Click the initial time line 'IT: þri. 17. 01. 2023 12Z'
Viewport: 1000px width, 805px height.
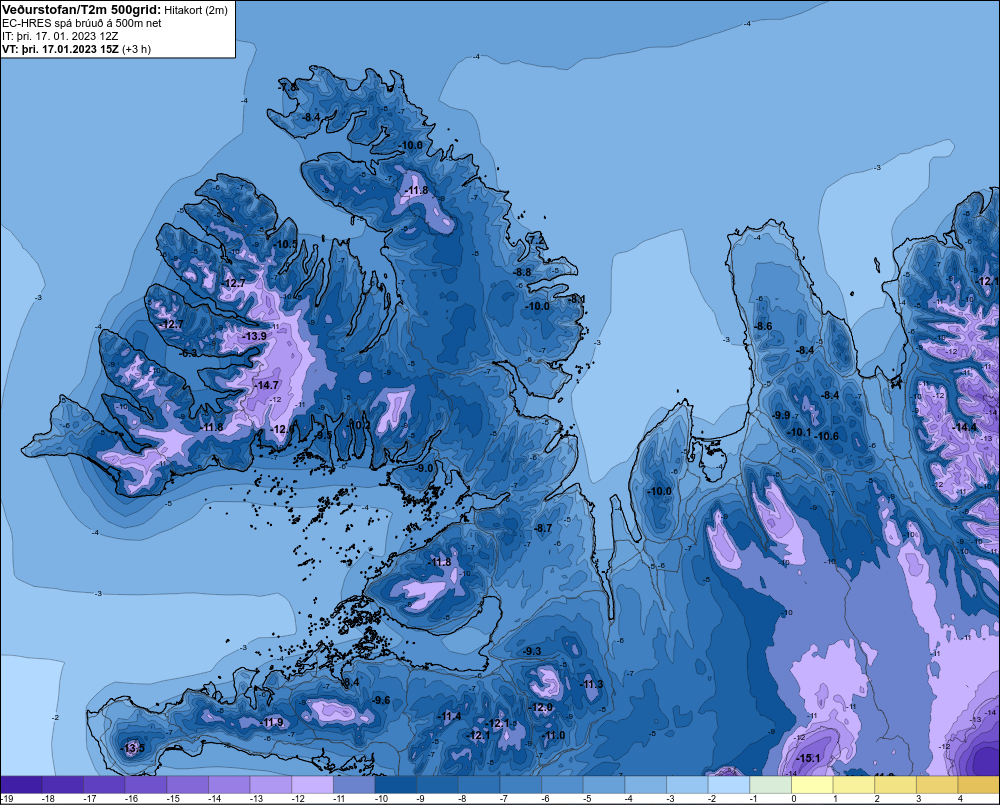click(60, 36)
